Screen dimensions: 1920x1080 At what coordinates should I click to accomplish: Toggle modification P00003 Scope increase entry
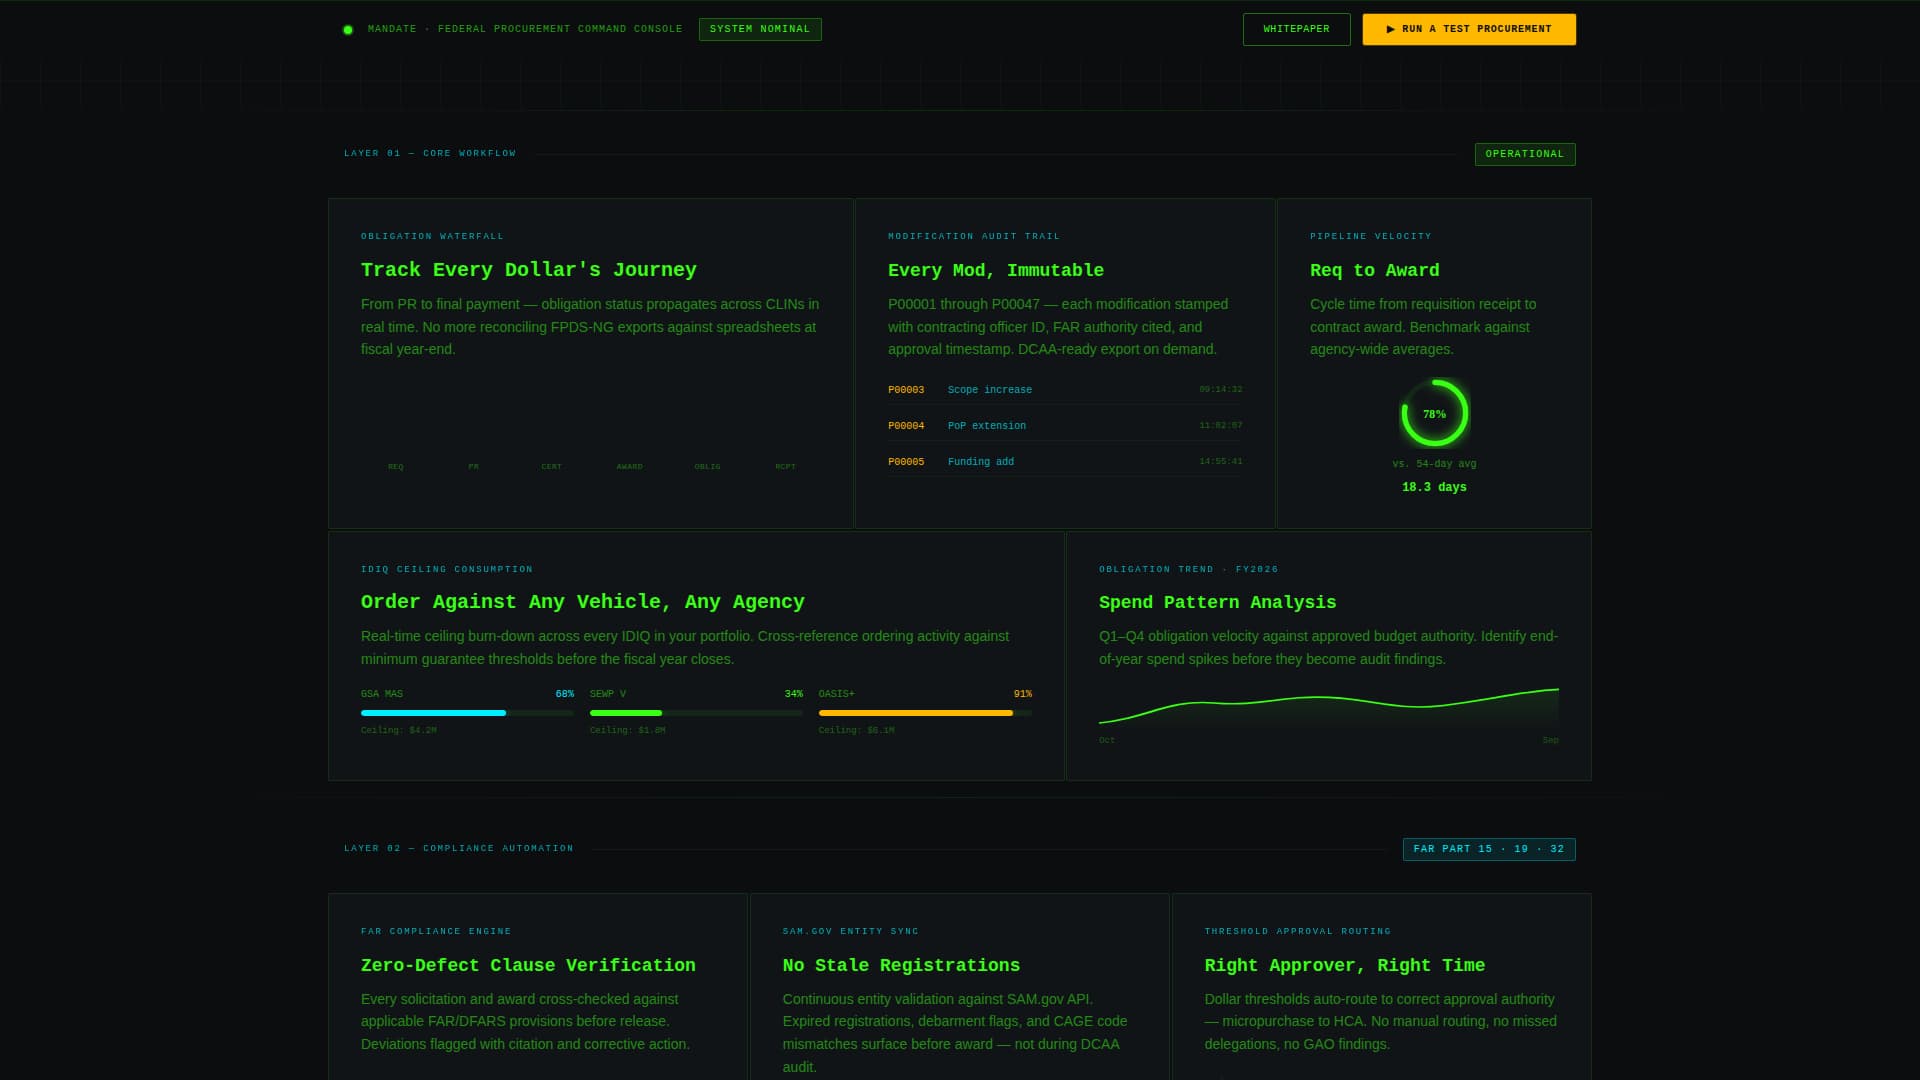[1064, 390]
